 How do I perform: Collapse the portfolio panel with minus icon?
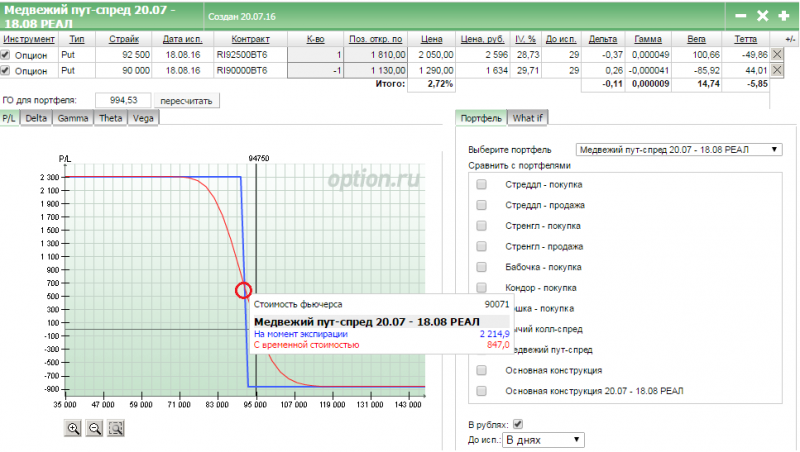pos(741,16)
